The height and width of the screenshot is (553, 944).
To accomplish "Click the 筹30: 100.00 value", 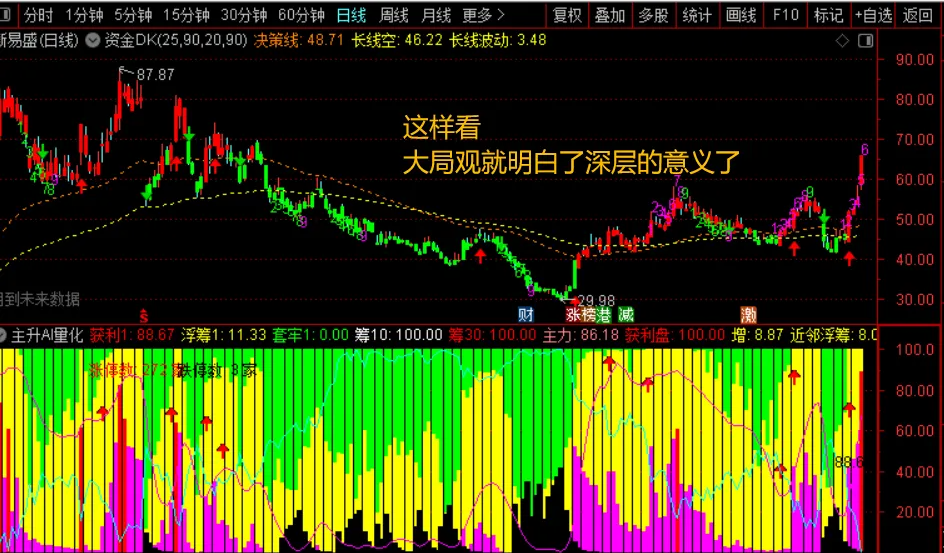I will (492, 334).
